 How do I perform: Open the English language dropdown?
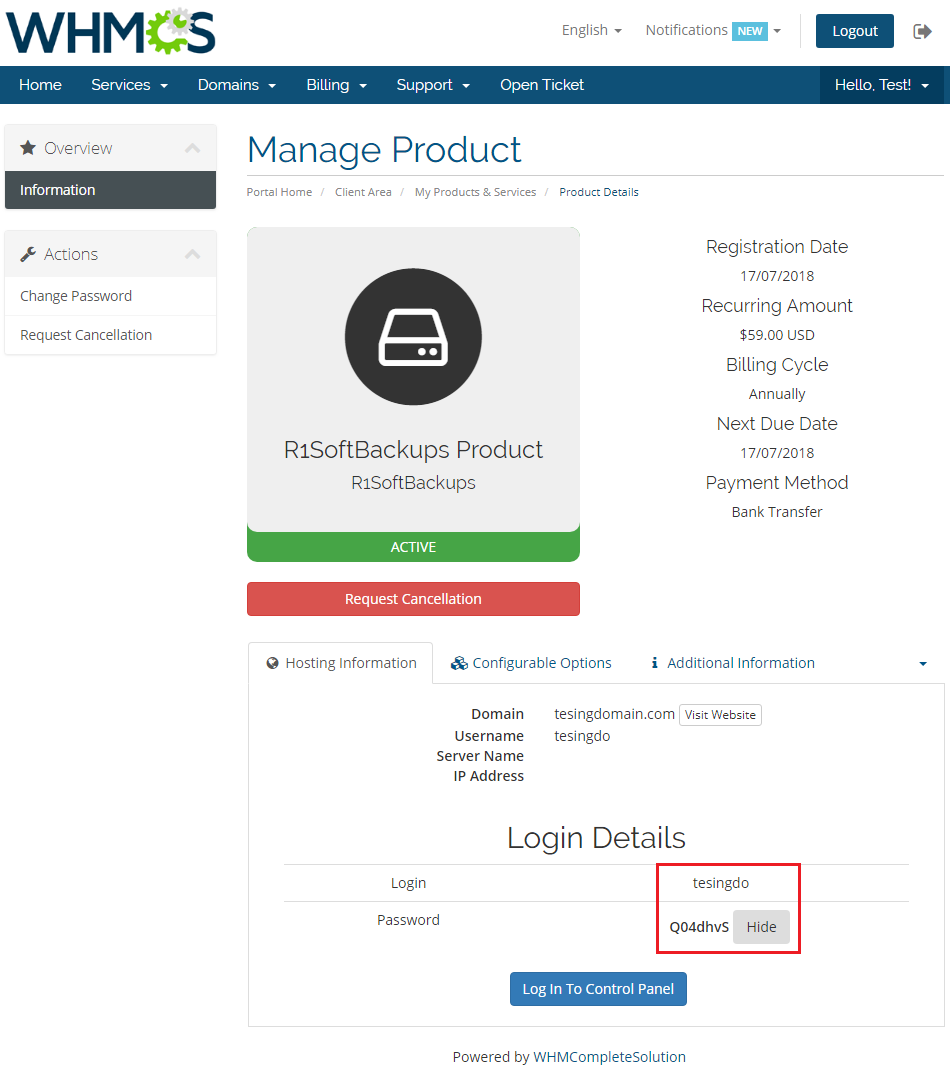[x=592, y=30]
